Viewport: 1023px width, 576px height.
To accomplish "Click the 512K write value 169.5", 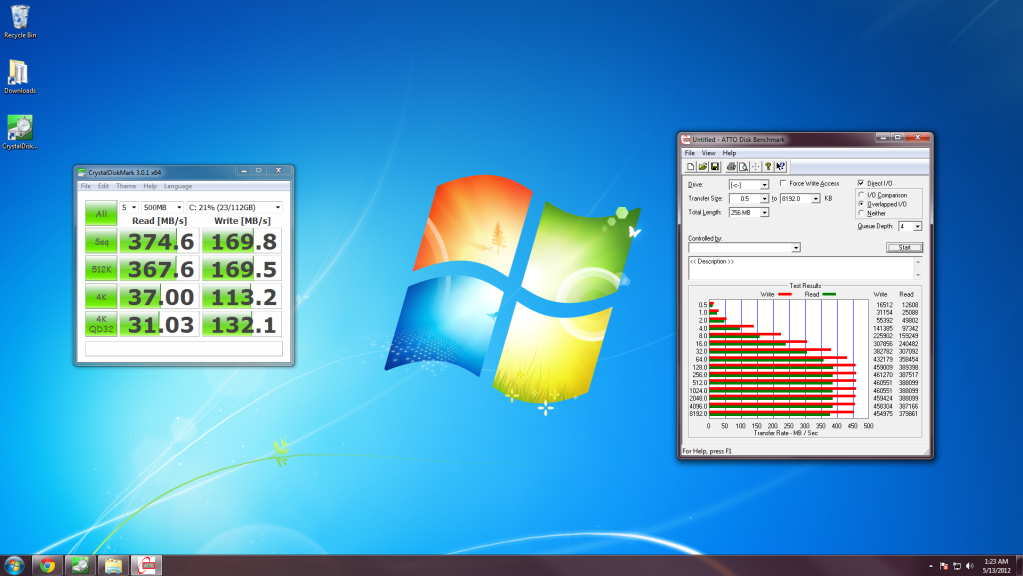I will [x=242, y=269].
